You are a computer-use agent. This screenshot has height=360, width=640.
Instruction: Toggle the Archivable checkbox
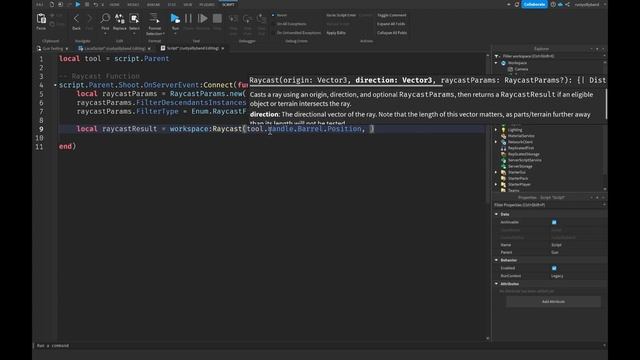(x=554, y=222)
